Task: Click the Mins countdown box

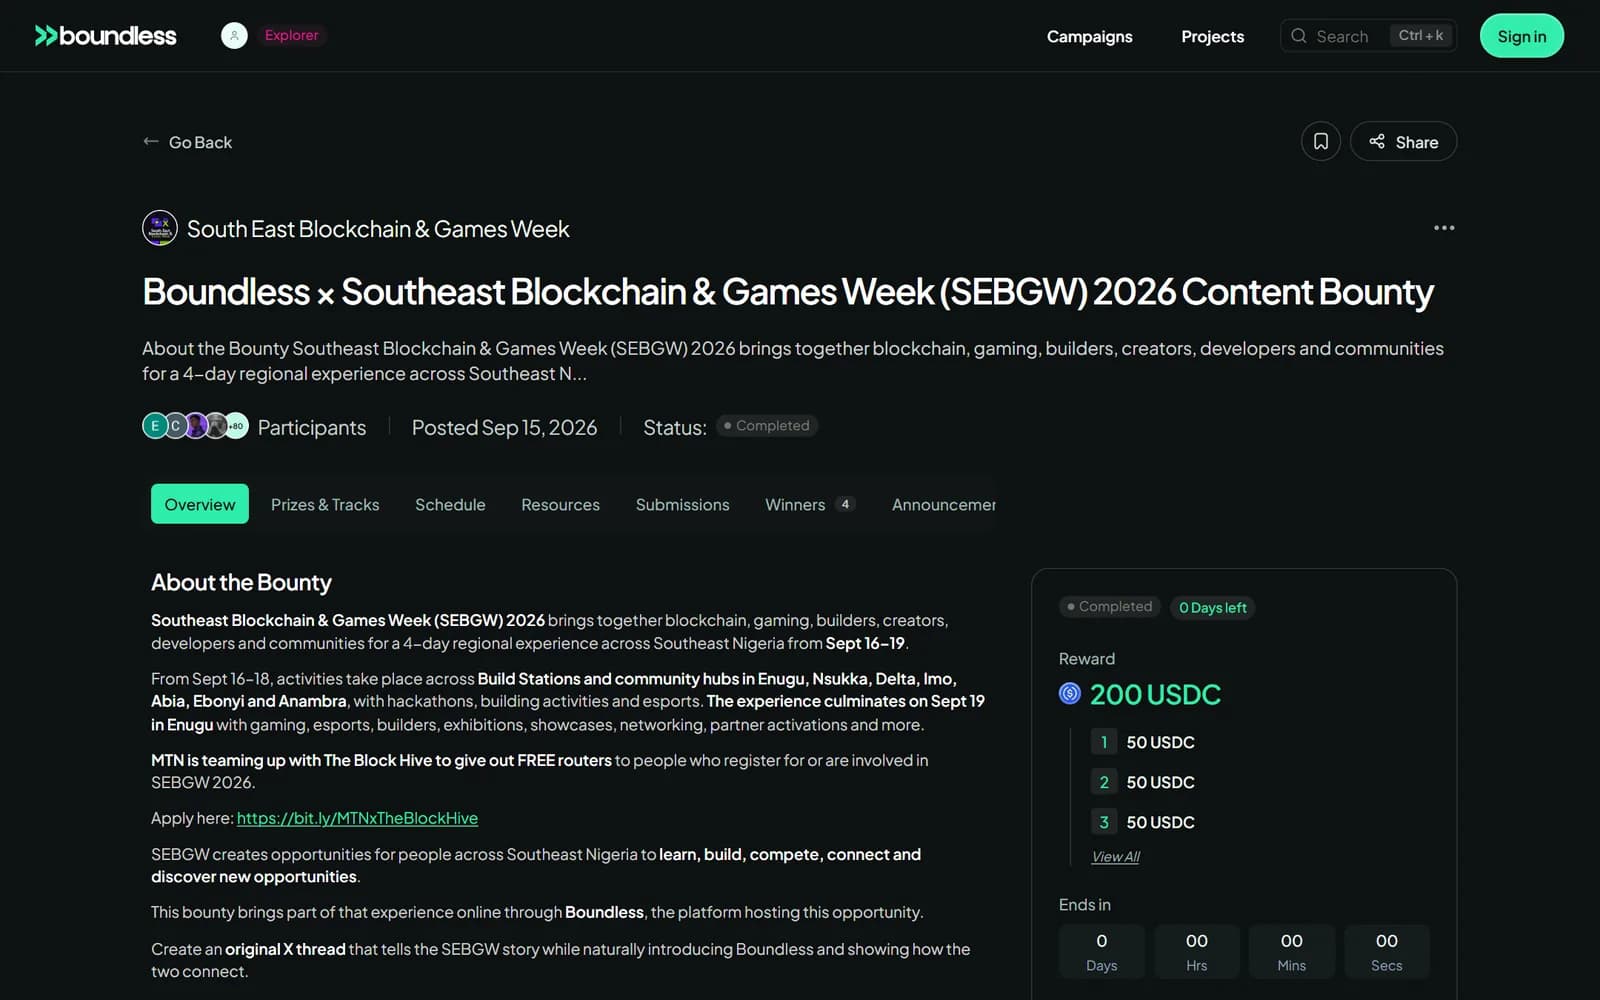Action: pyautogui.click(x=1292, y=952)
